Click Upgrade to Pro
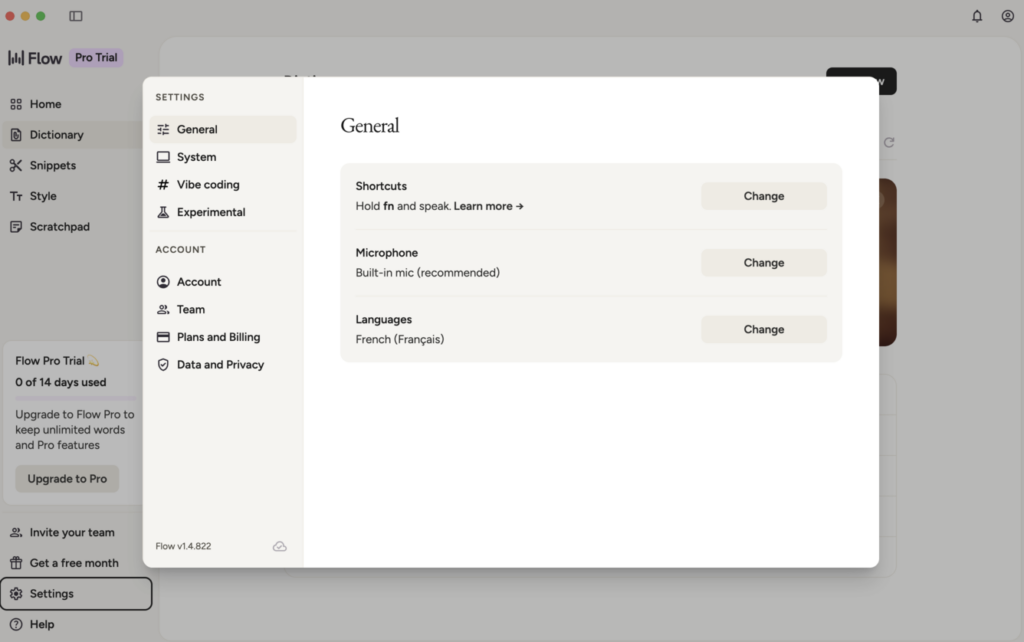 pos(66,479)
